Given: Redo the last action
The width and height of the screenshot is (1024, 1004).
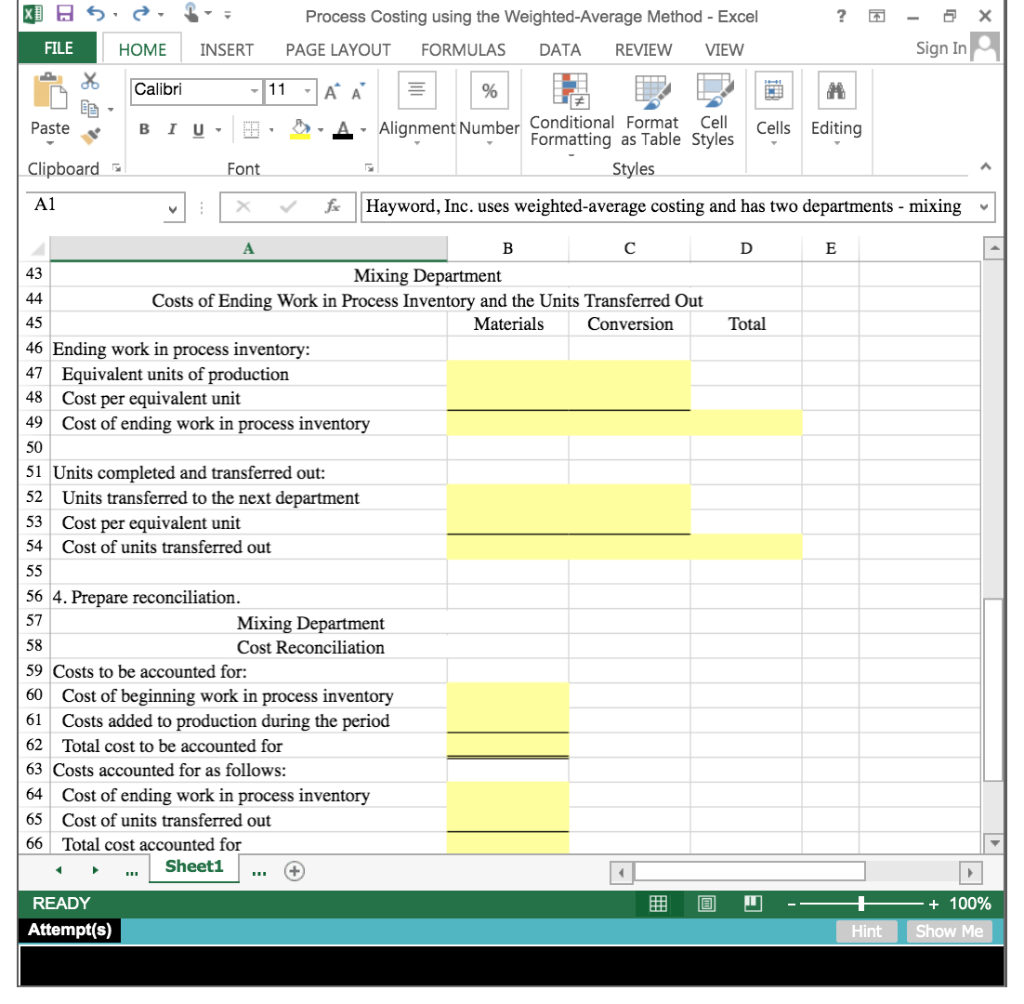Looking at the screenshot, I should 140,13.
